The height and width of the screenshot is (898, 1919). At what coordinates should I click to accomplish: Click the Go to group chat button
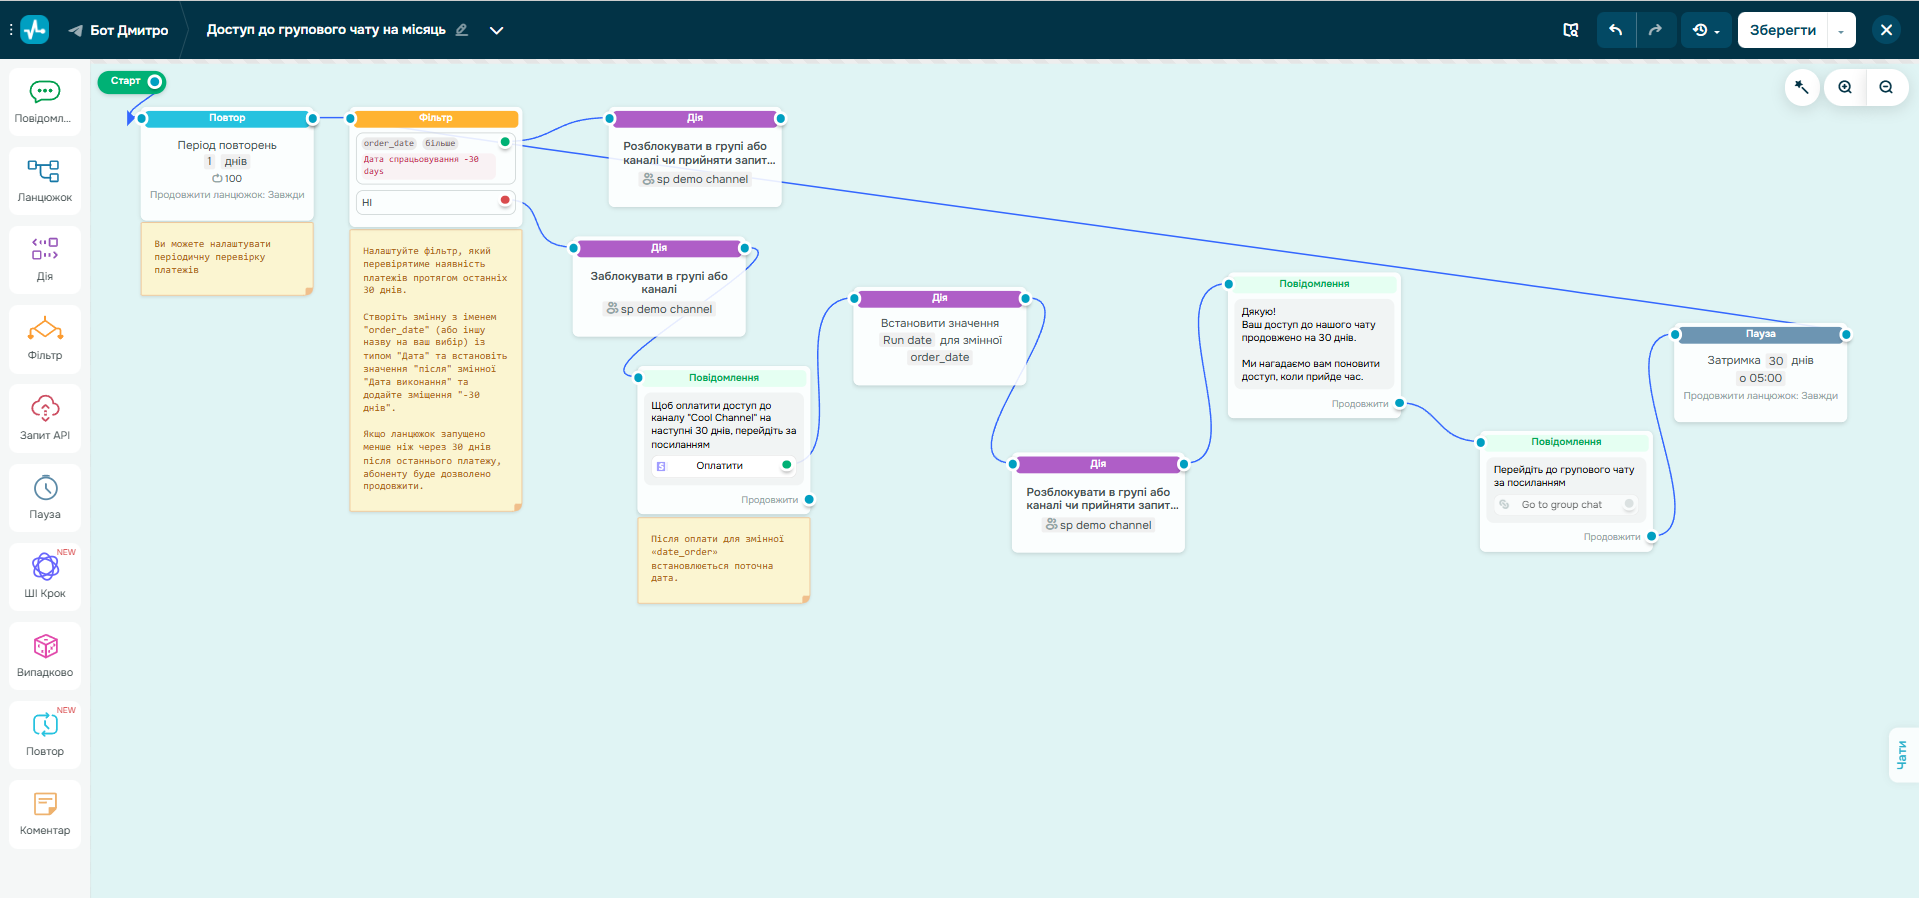pos(1562,505)
